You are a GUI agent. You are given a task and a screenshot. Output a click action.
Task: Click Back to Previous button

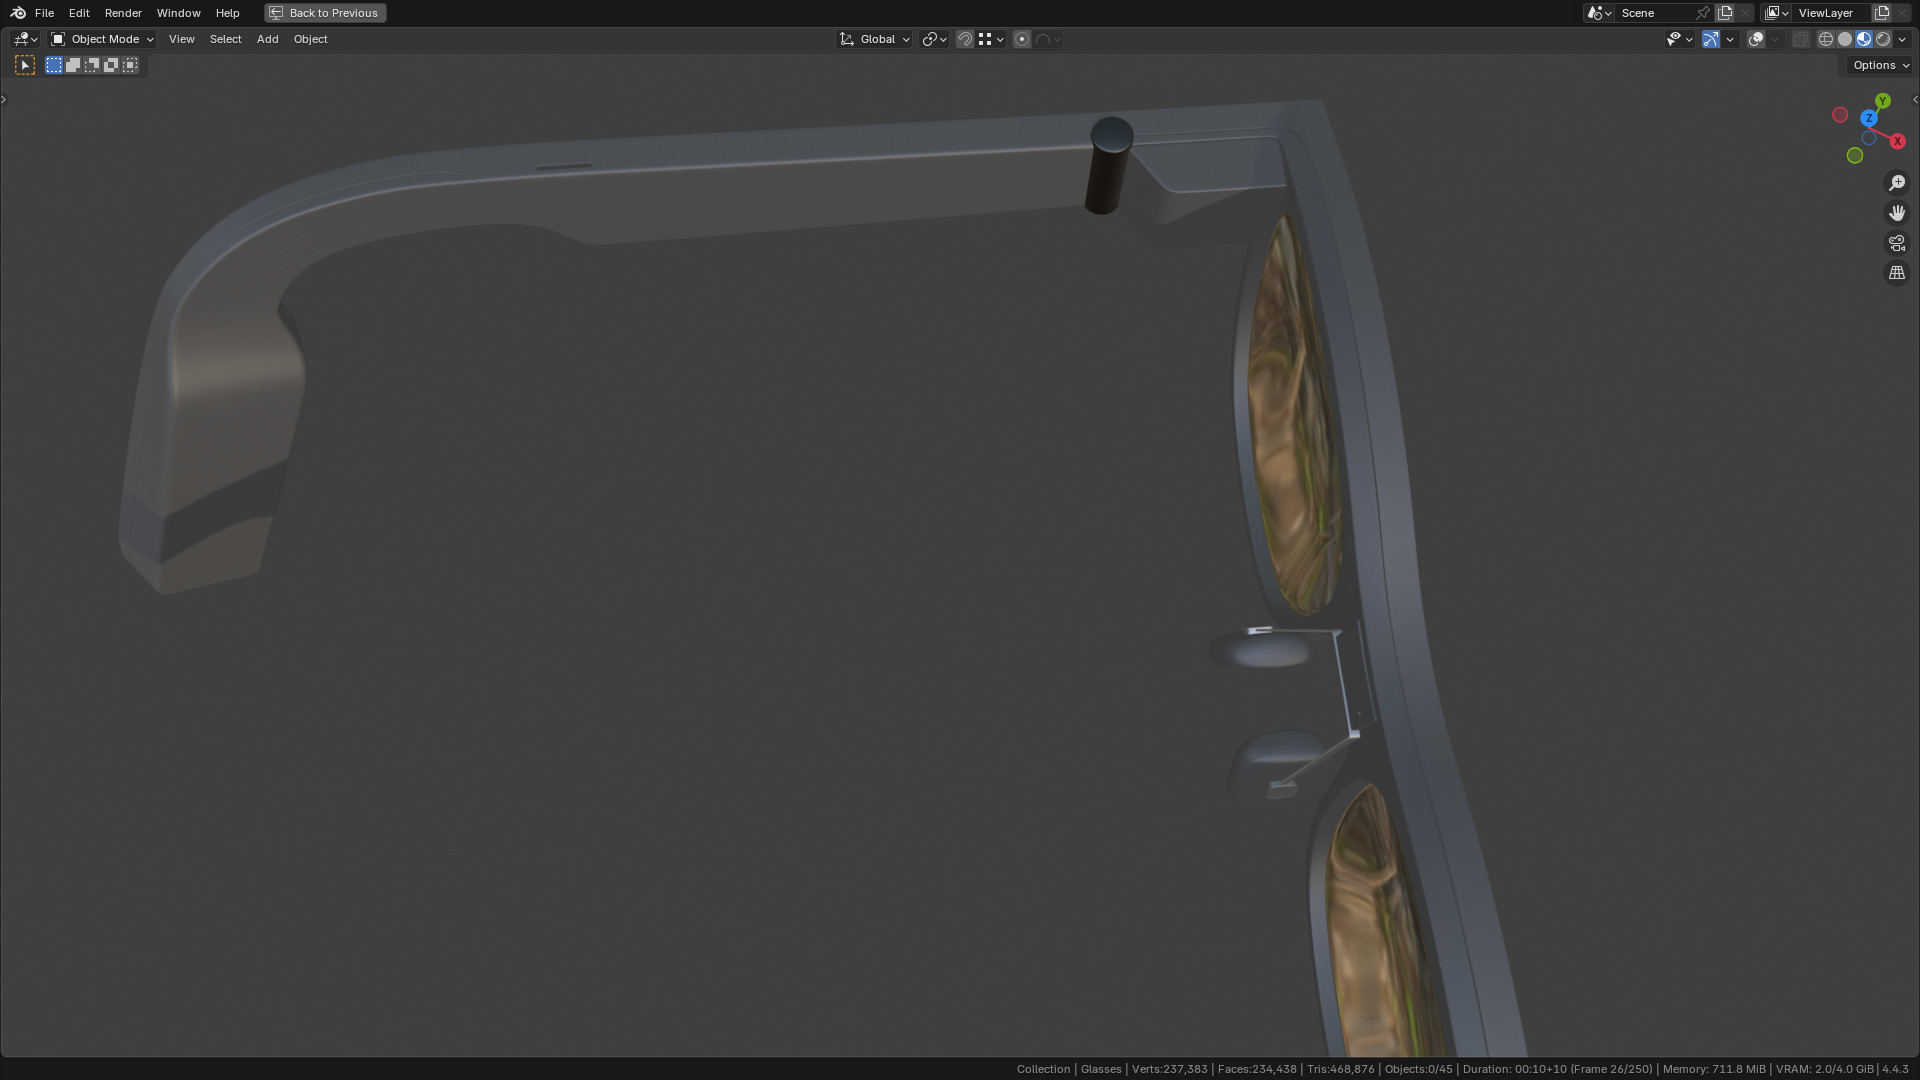click(325, 13)
